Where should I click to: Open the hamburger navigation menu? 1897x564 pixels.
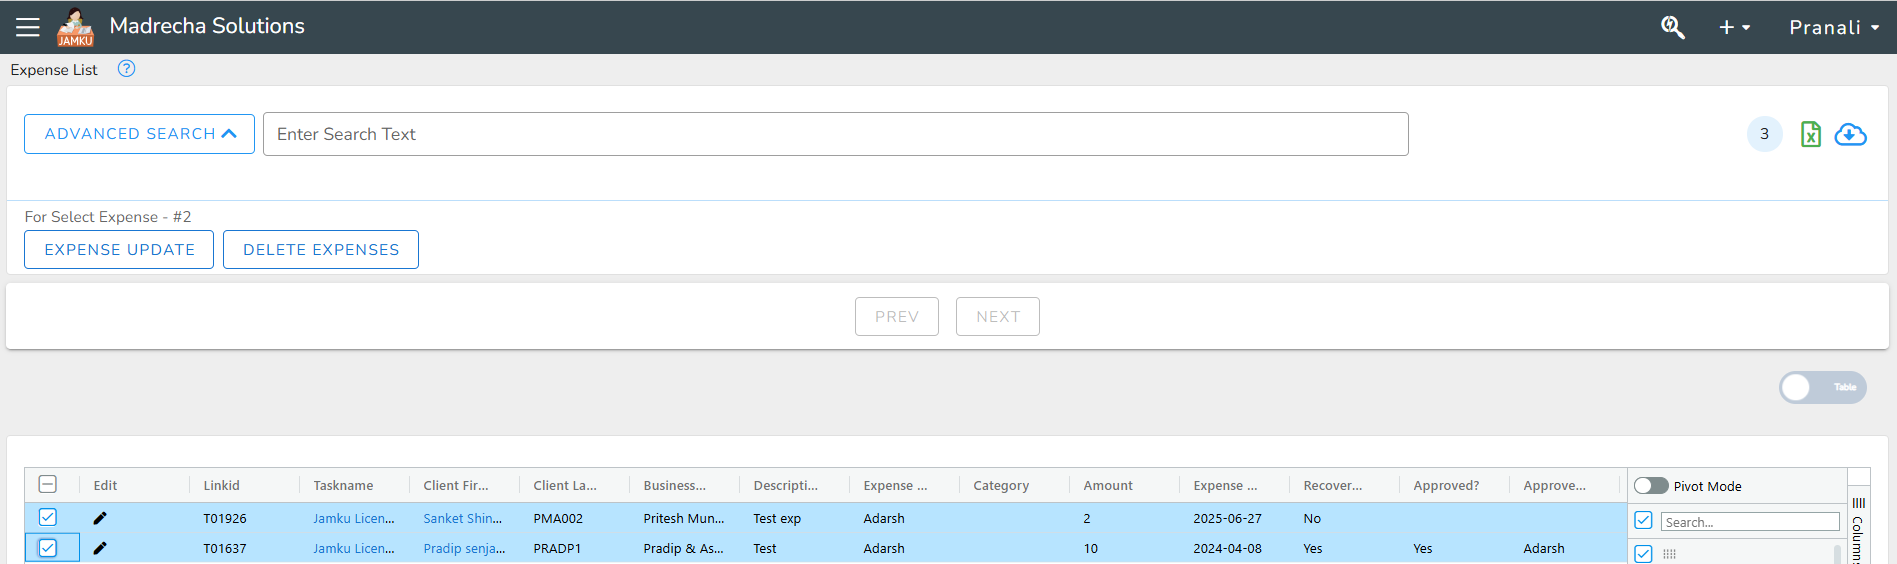tap(28, 27)
